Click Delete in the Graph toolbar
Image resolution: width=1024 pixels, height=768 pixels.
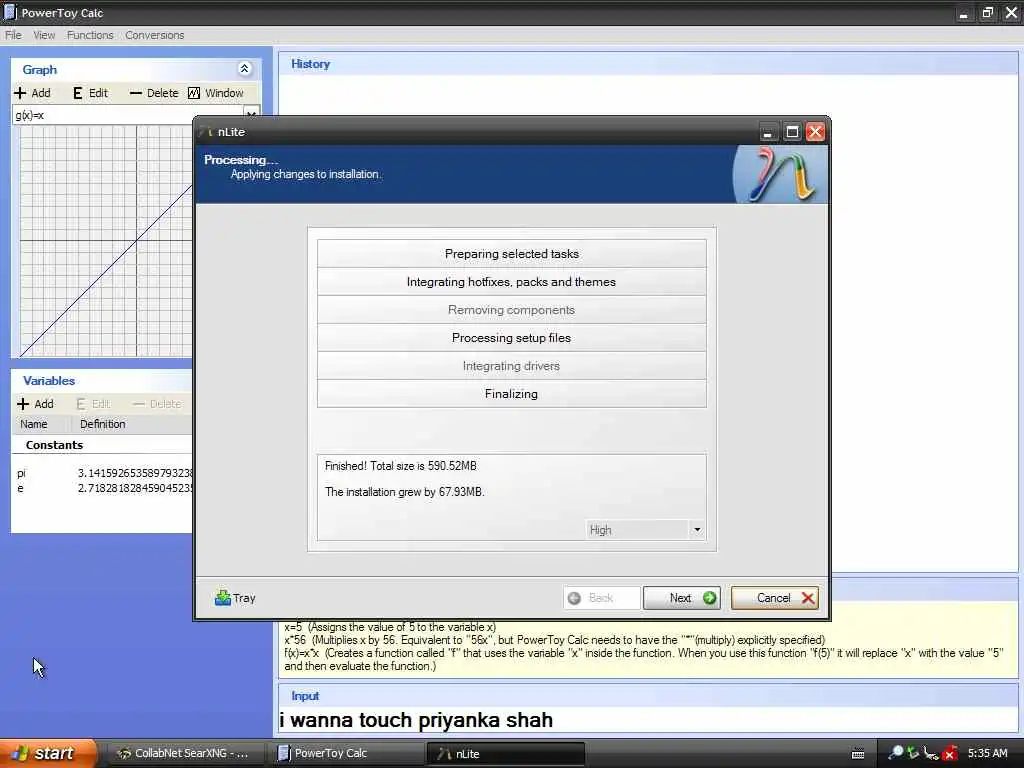point(154,93)
